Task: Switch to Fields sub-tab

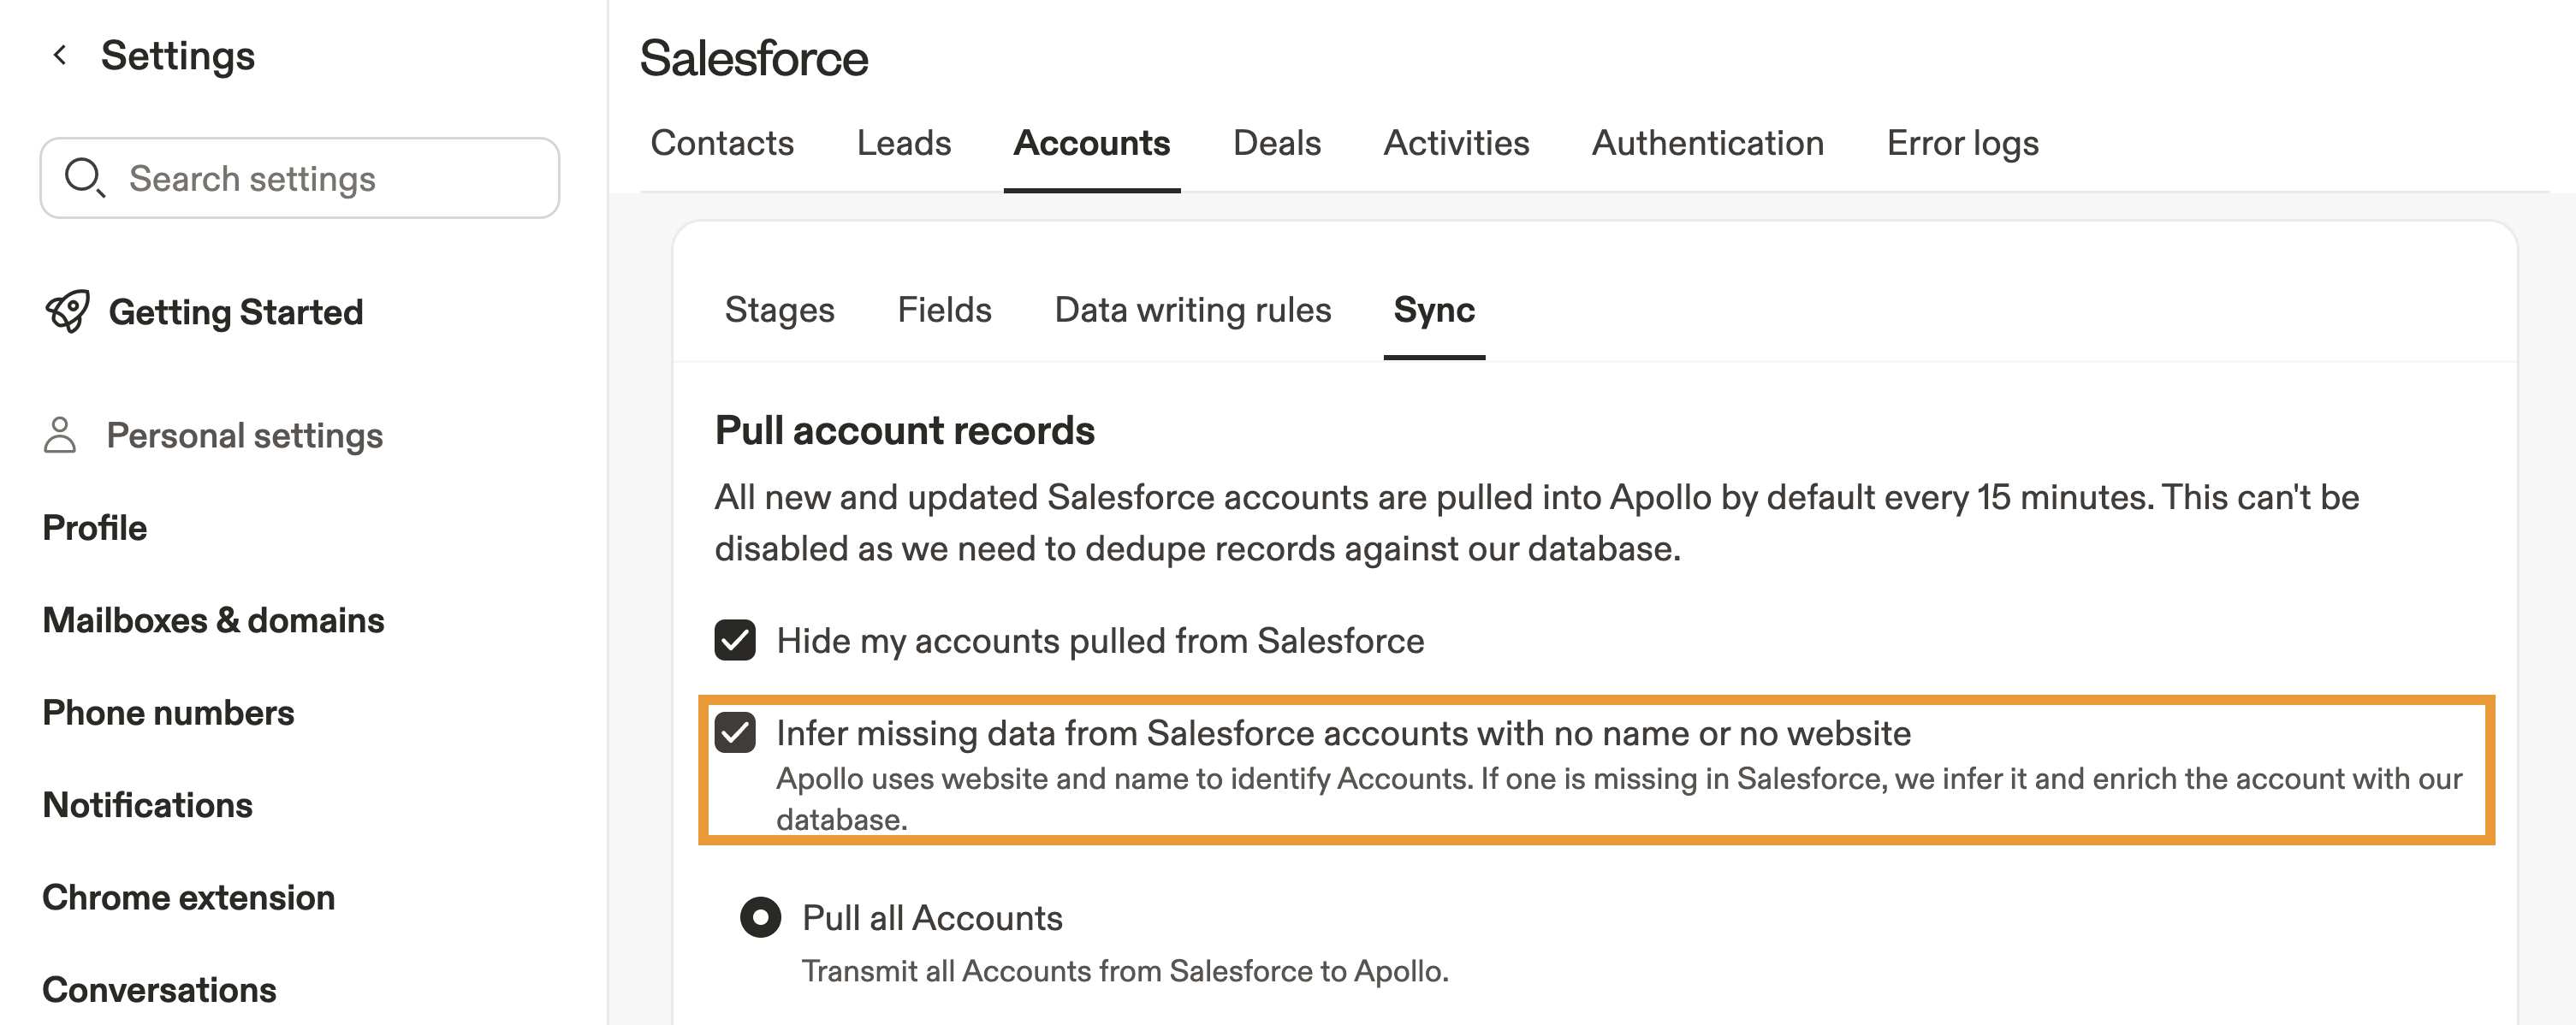Action: pyautogui.click(x=944, y=310)
